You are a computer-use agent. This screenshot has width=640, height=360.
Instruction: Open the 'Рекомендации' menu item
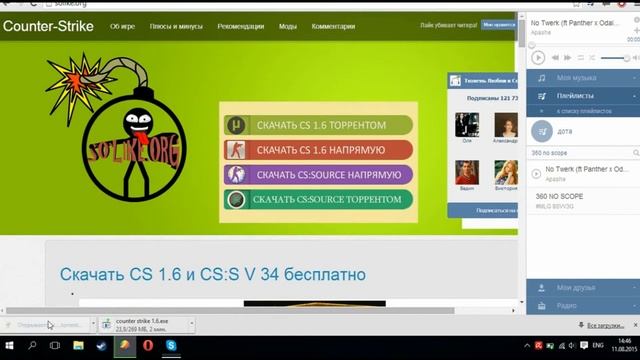(240, 26)
